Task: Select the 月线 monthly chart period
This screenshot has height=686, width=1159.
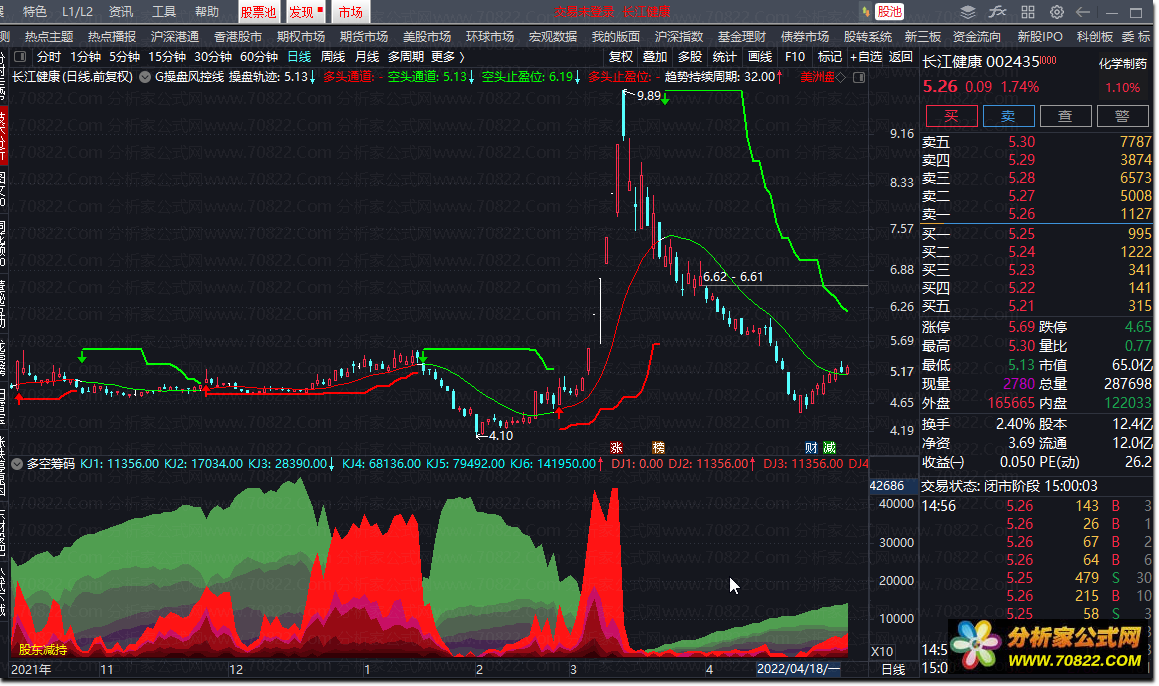Action: tap(367, 57)
